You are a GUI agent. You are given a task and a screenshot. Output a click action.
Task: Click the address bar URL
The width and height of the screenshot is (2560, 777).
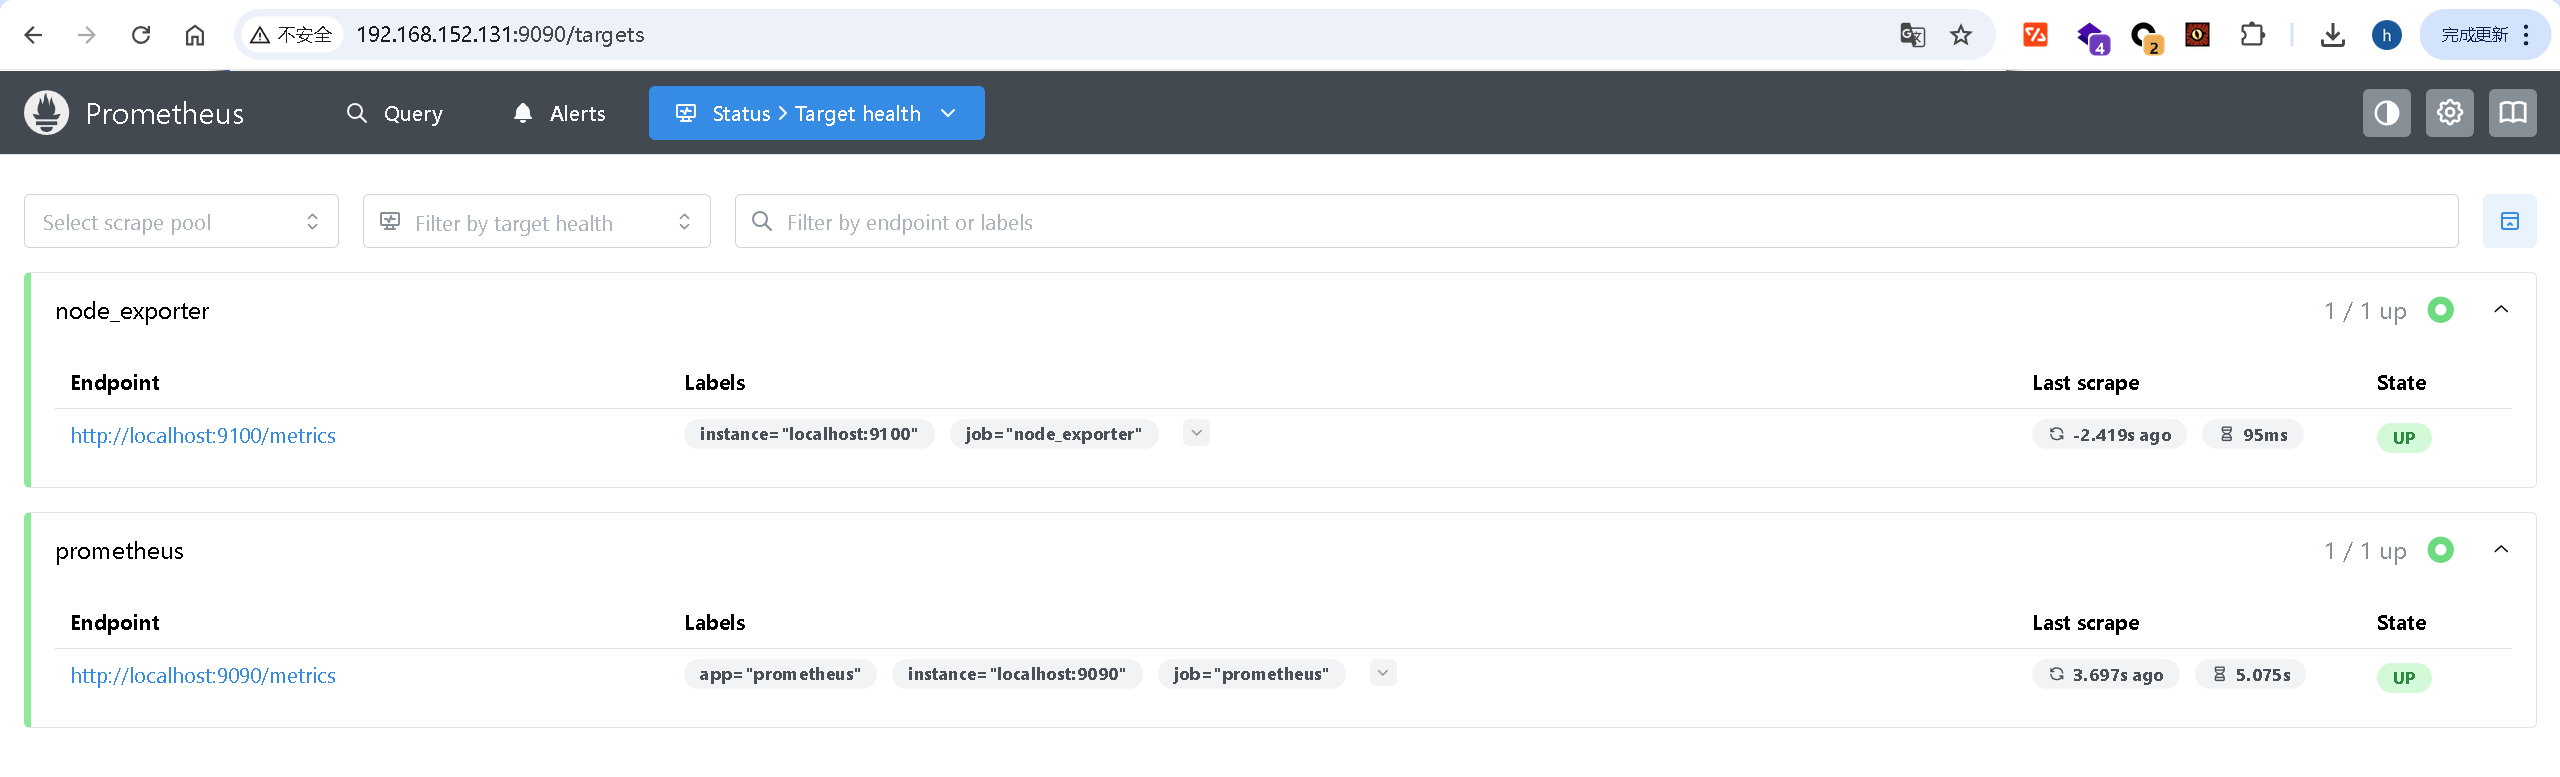click(500, 35)
